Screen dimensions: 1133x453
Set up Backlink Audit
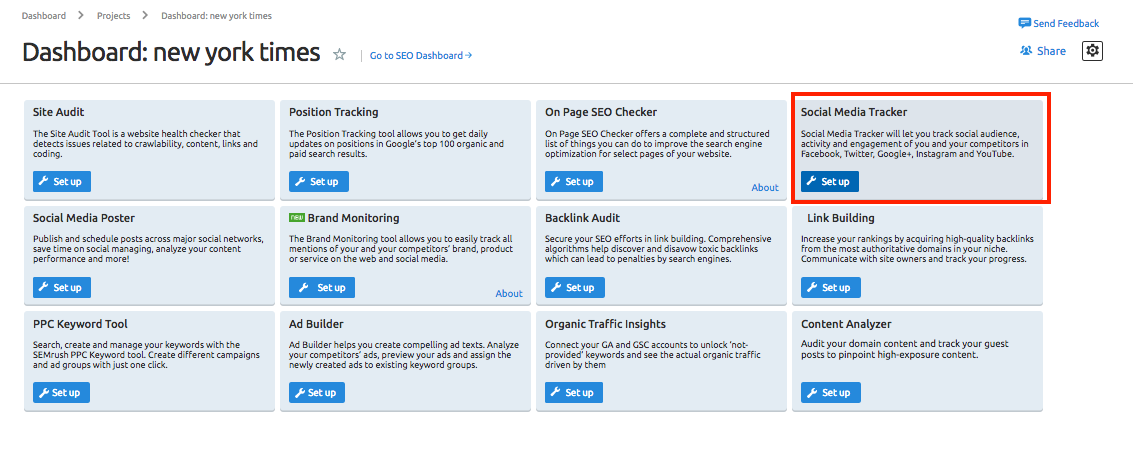(574, 287)
